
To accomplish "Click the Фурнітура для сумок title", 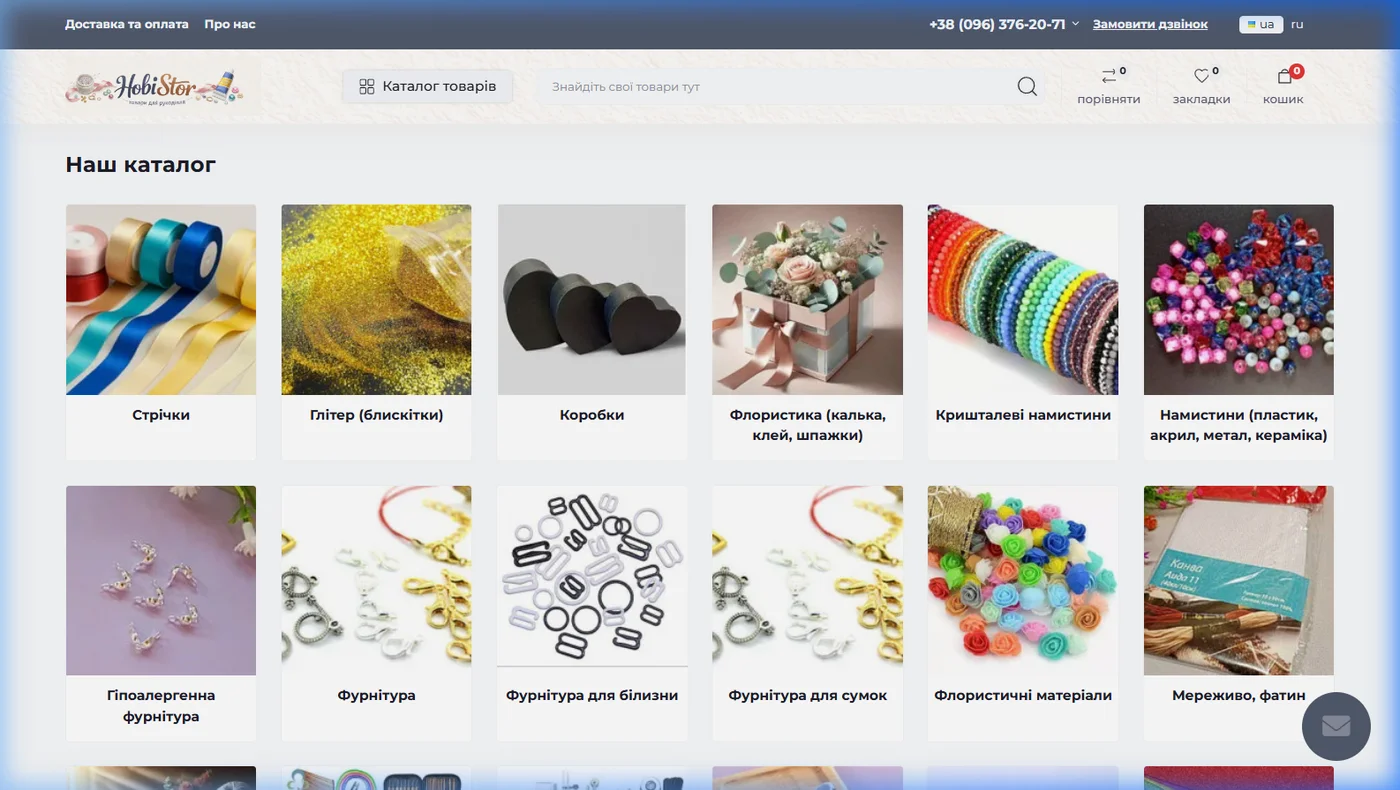I will coord(808,695).
